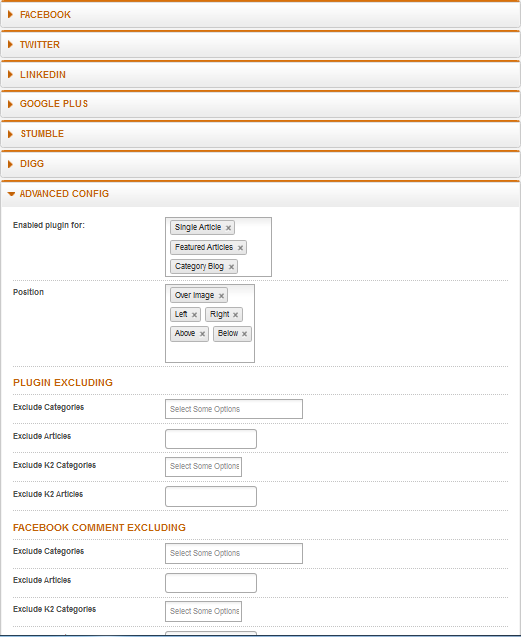Remove the Above position tag

point(202,334)
